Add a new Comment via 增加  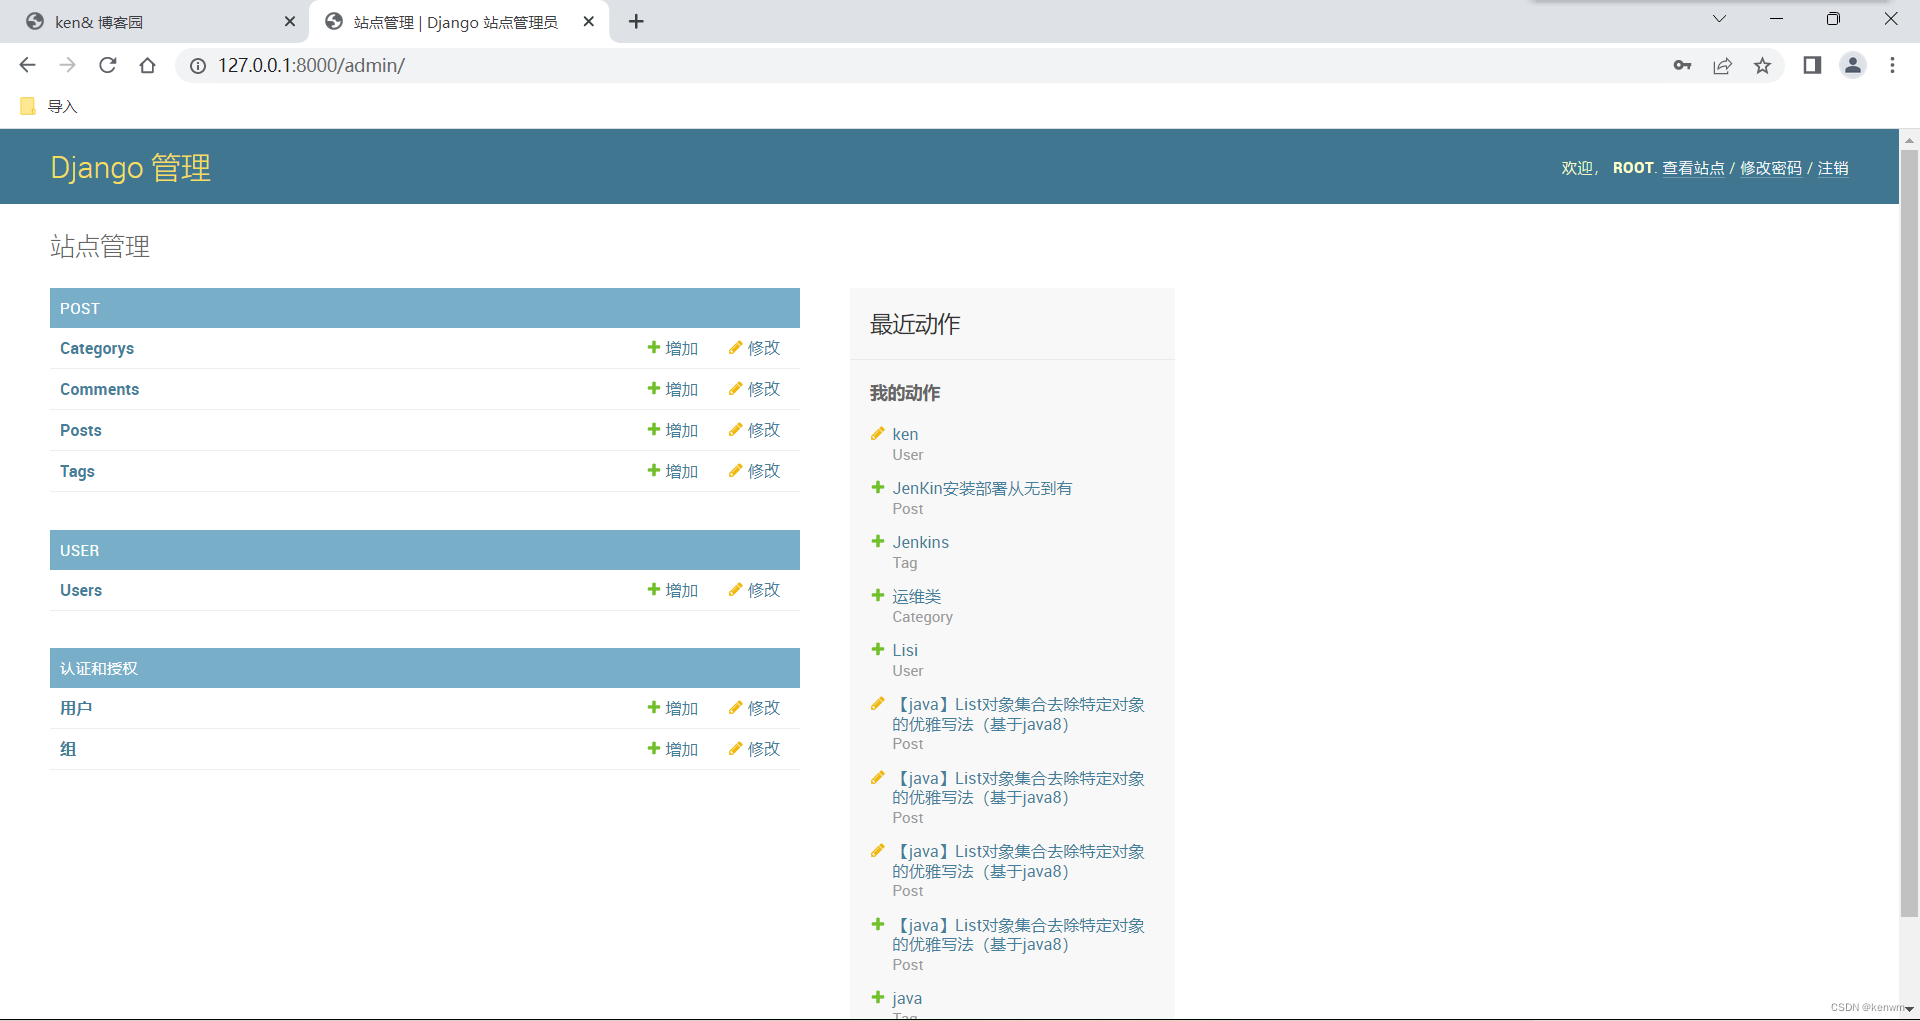point(673,389)
